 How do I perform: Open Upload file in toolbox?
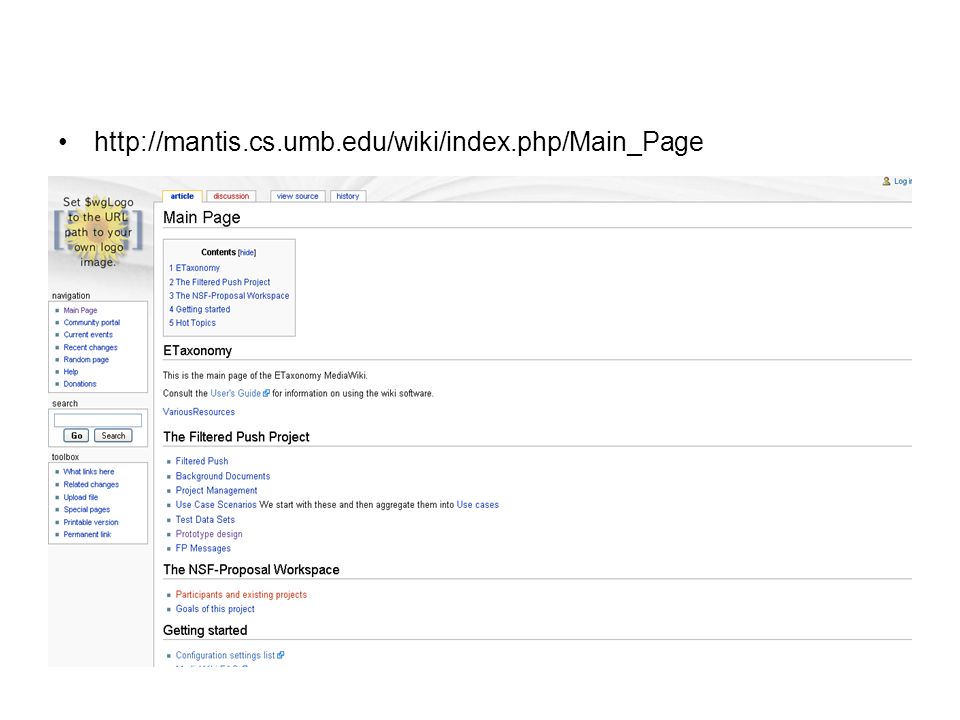[x=81, y=498]
